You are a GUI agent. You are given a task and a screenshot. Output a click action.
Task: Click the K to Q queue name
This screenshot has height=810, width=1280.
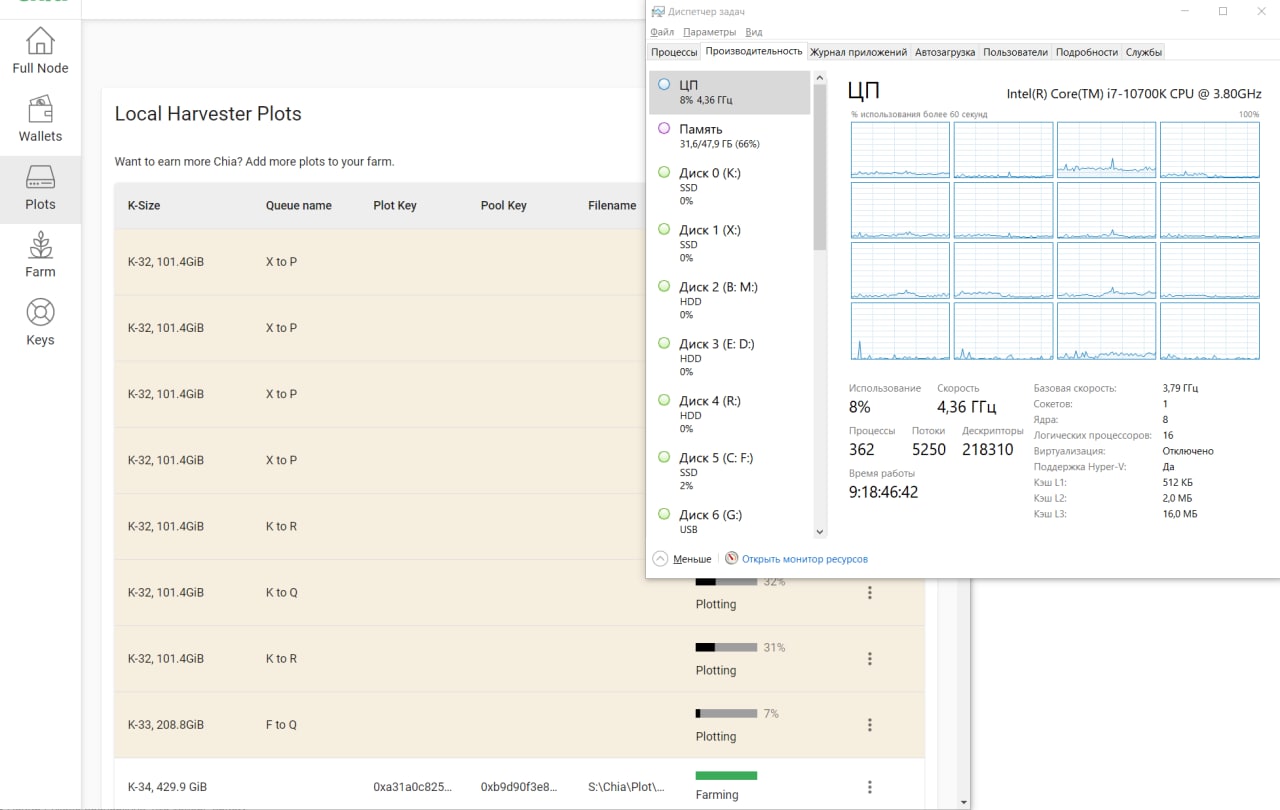[x=281, y=593]
